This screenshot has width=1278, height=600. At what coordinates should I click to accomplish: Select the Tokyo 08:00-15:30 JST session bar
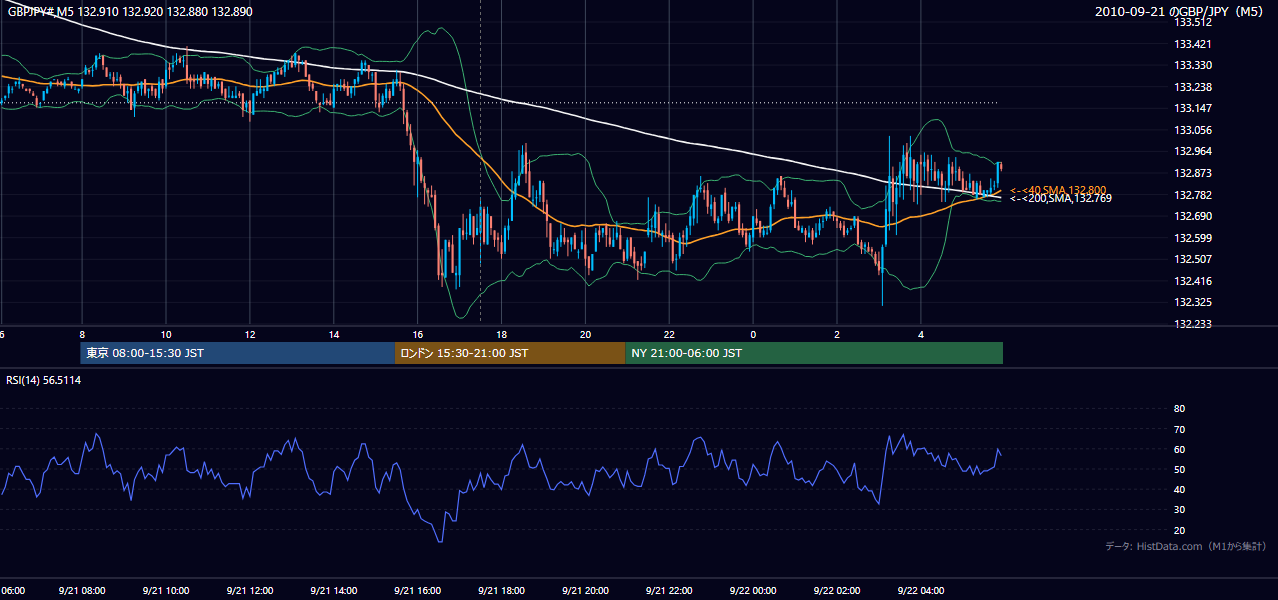[x=238, y=353]
